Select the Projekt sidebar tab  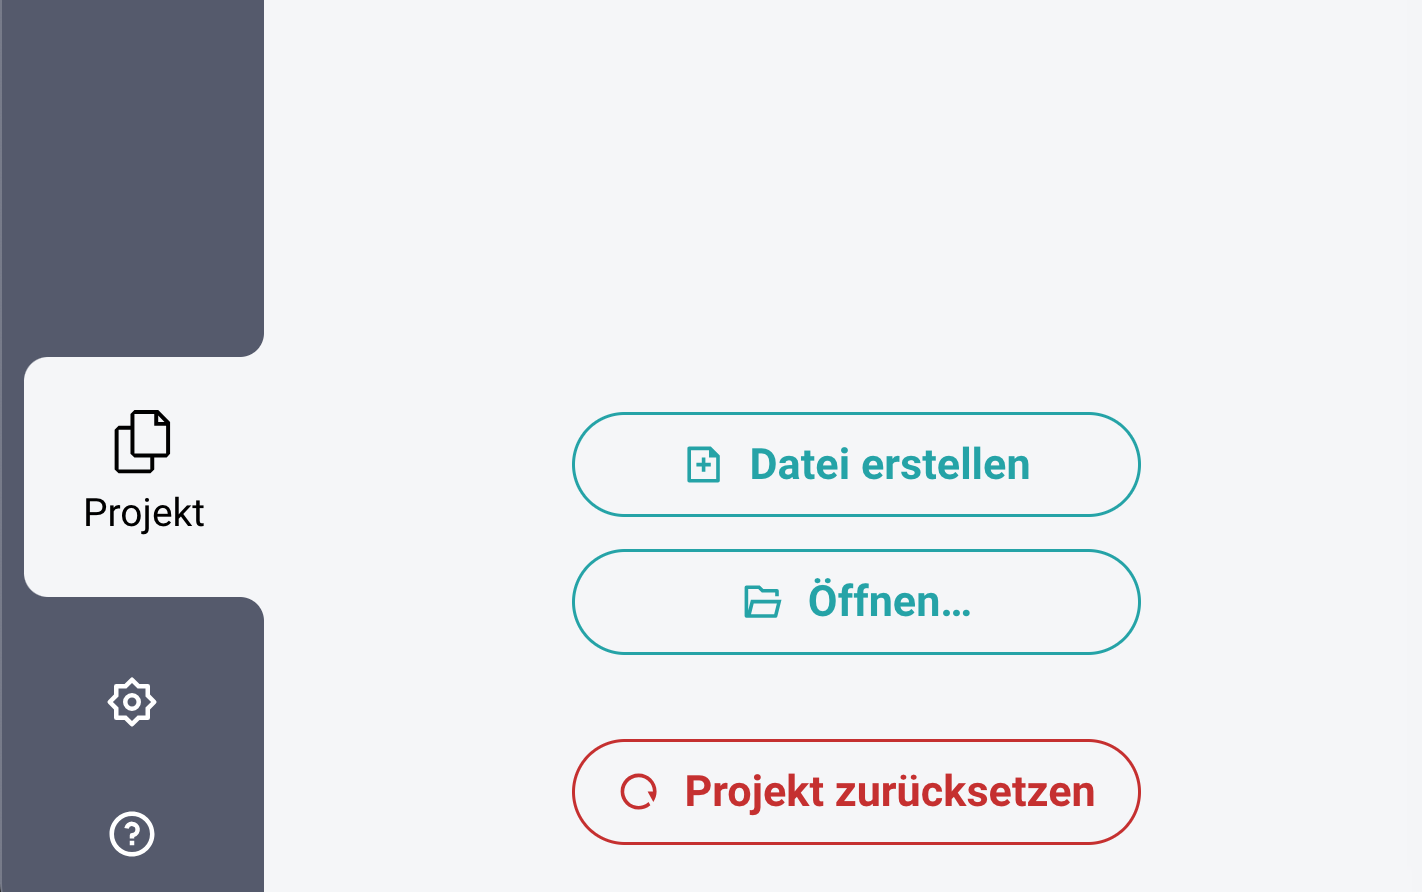tap(144, 477)
